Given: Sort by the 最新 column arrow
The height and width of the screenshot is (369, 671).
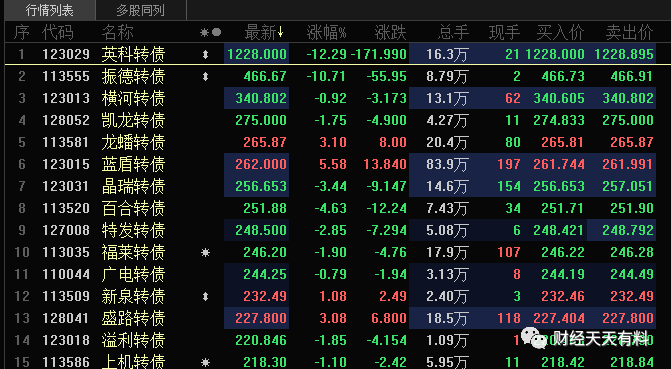Looking at the screenshot, I should point(280,32).
